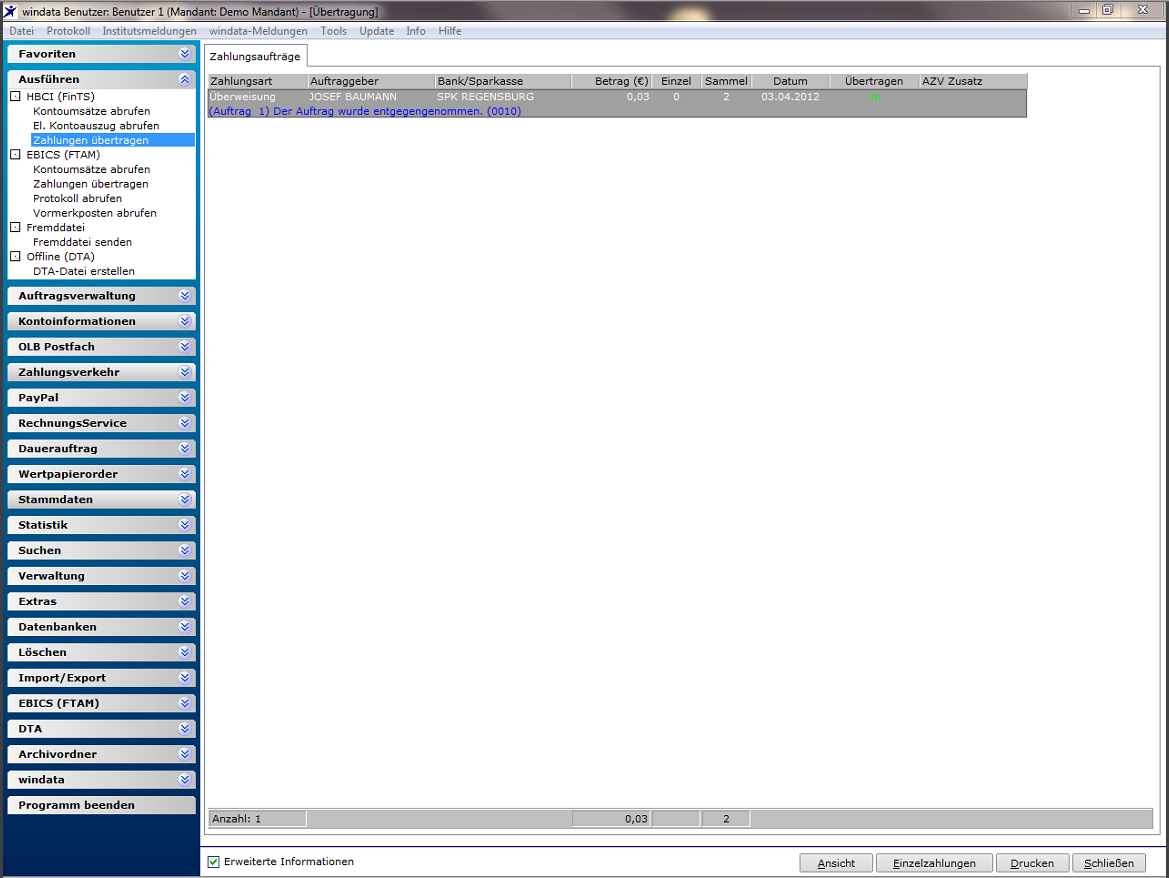Expand the OLB Postfach section chevron
The width and height of the screenshot is (1169, 878).
(185, 347)
